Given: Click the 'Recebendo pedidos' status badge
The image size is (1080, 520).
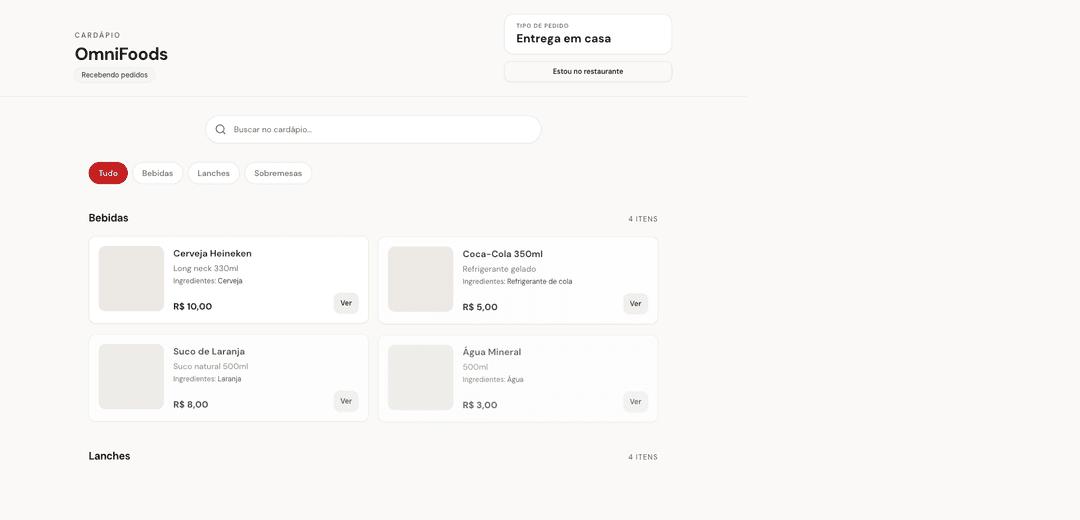Looking at the screenshot, I should point(114,75).
